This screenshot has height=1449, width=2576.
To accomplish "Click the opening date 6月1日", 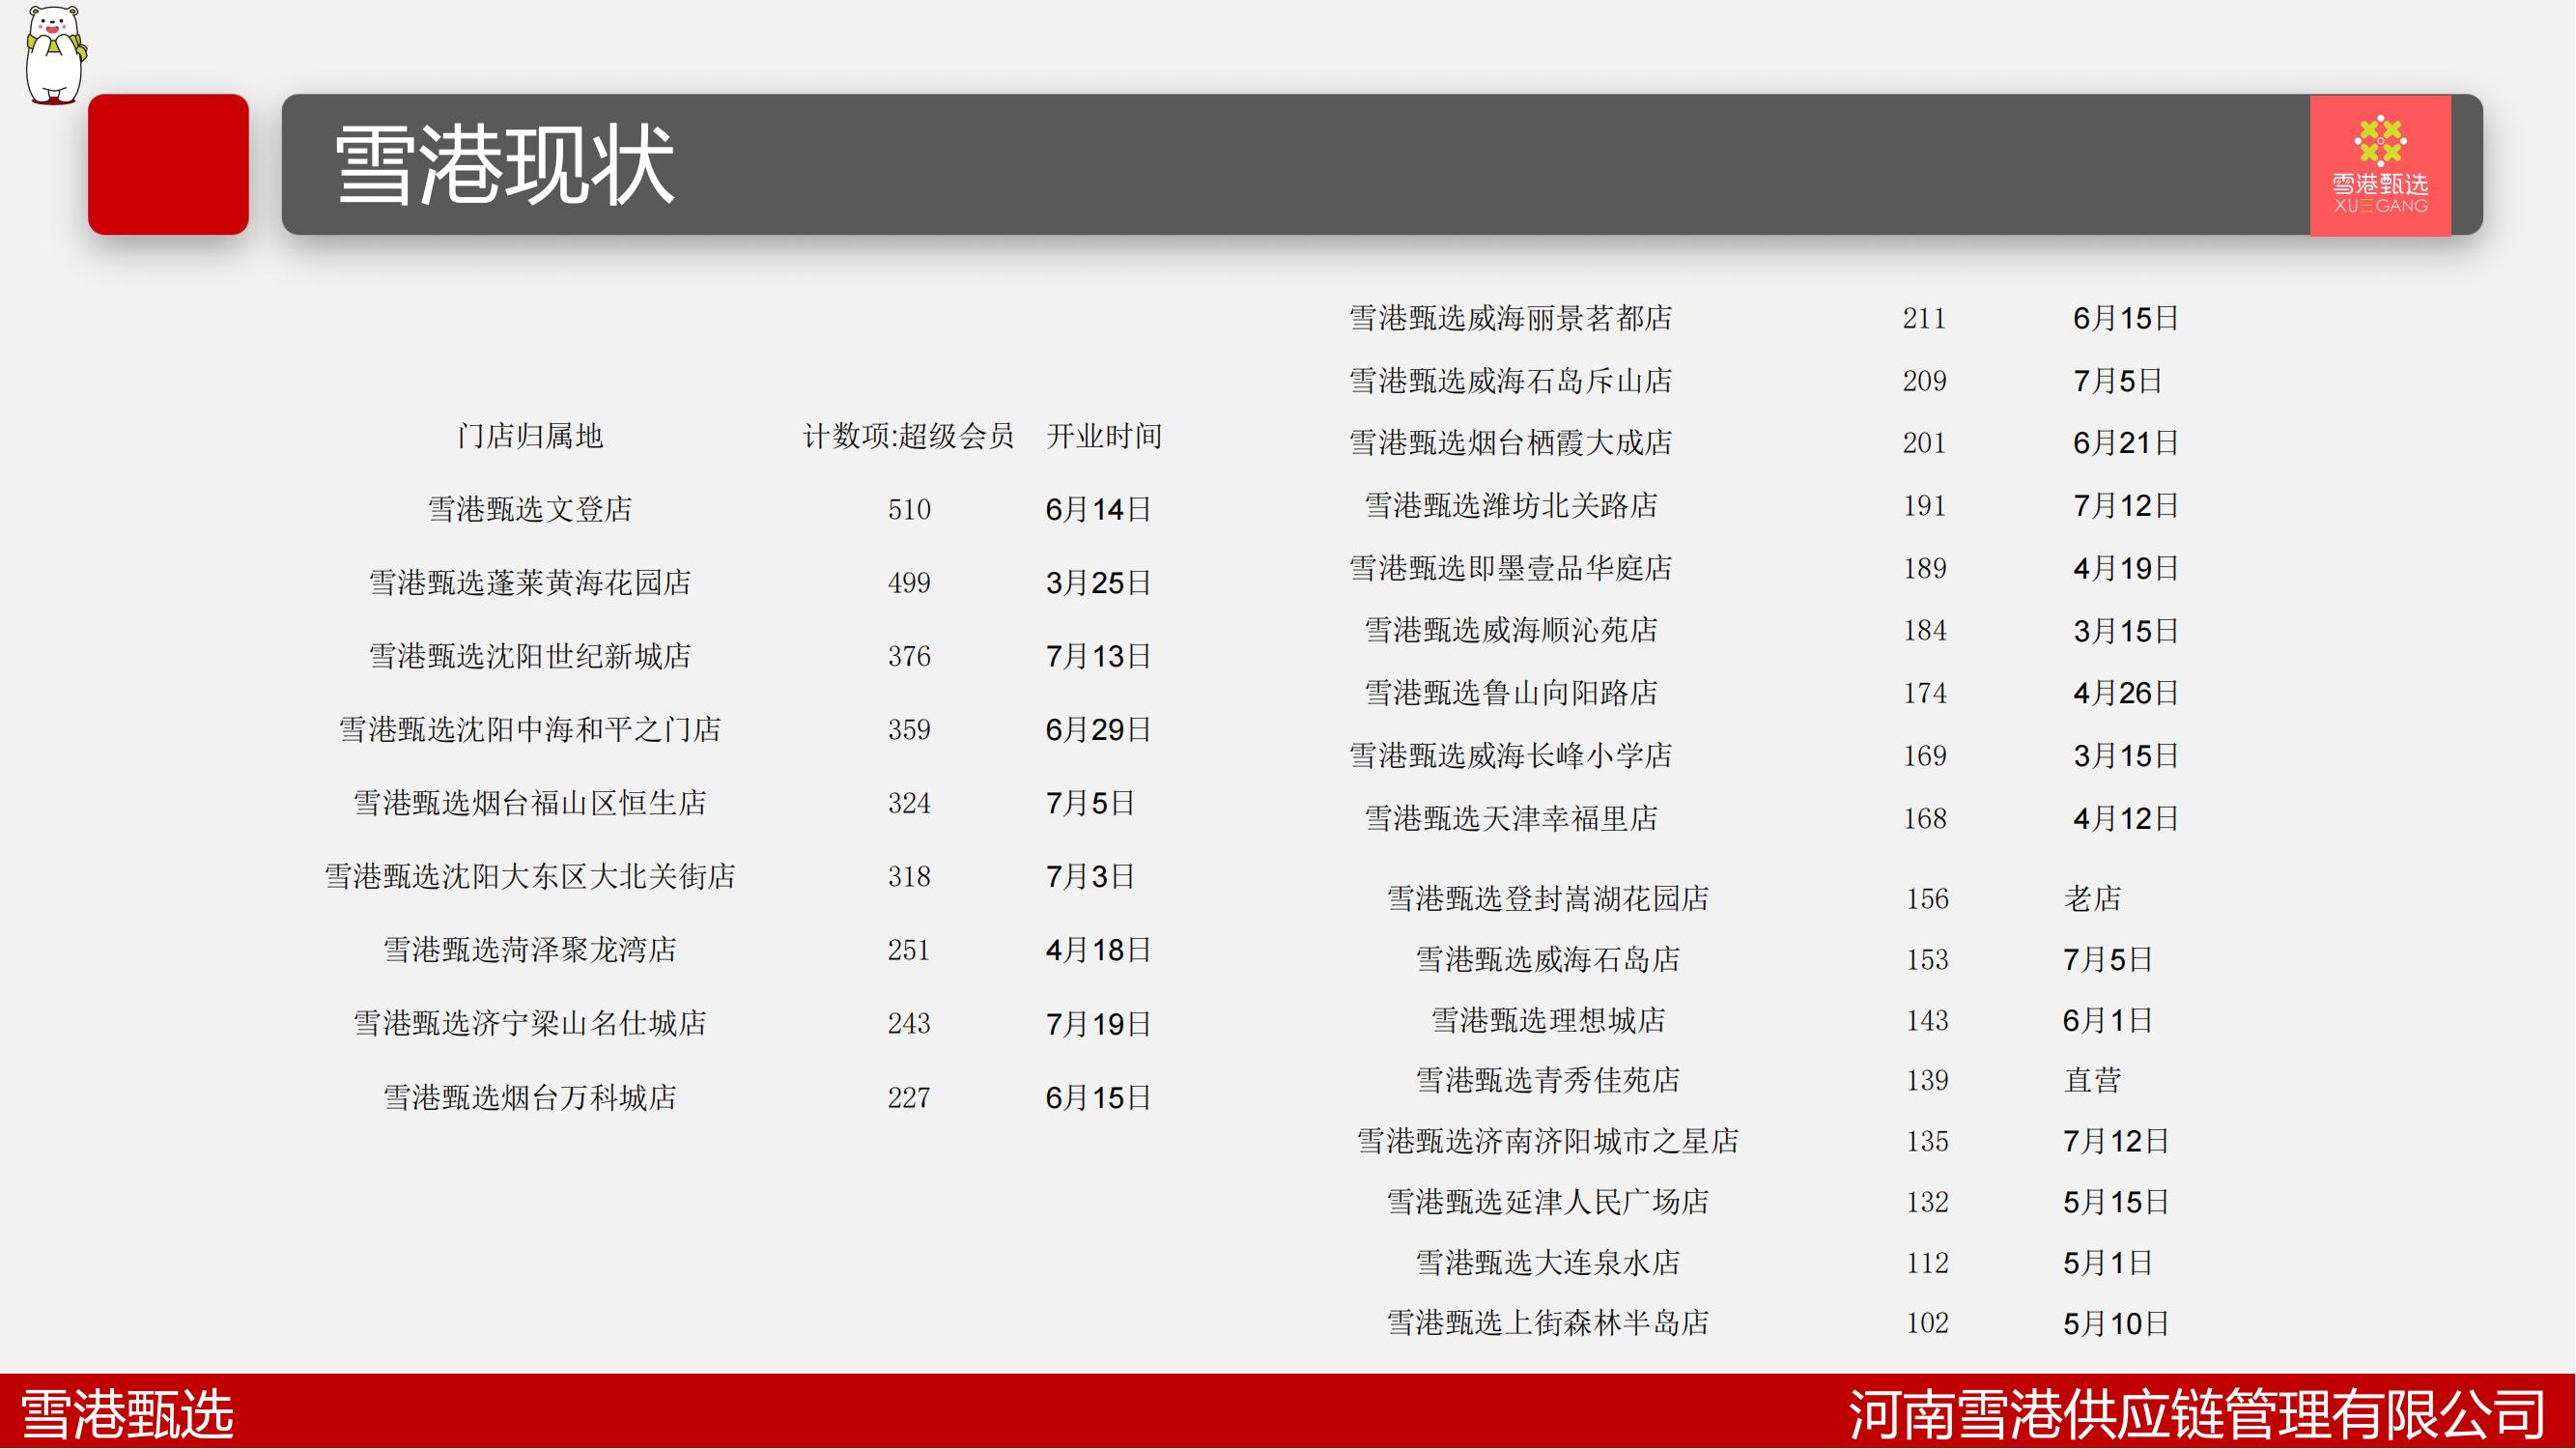I will click(2107, 1020).
